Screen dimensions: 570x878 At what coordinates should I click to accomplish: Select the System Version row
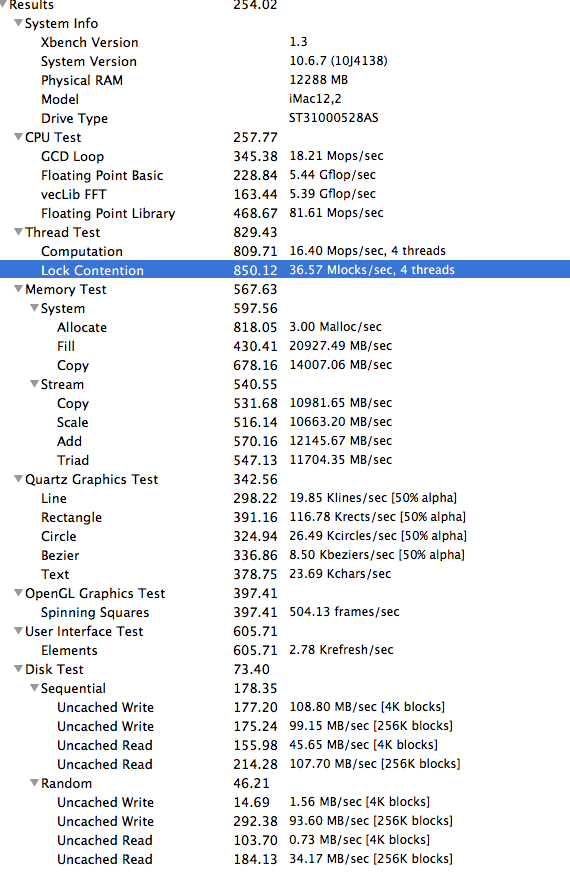[285, 61]
